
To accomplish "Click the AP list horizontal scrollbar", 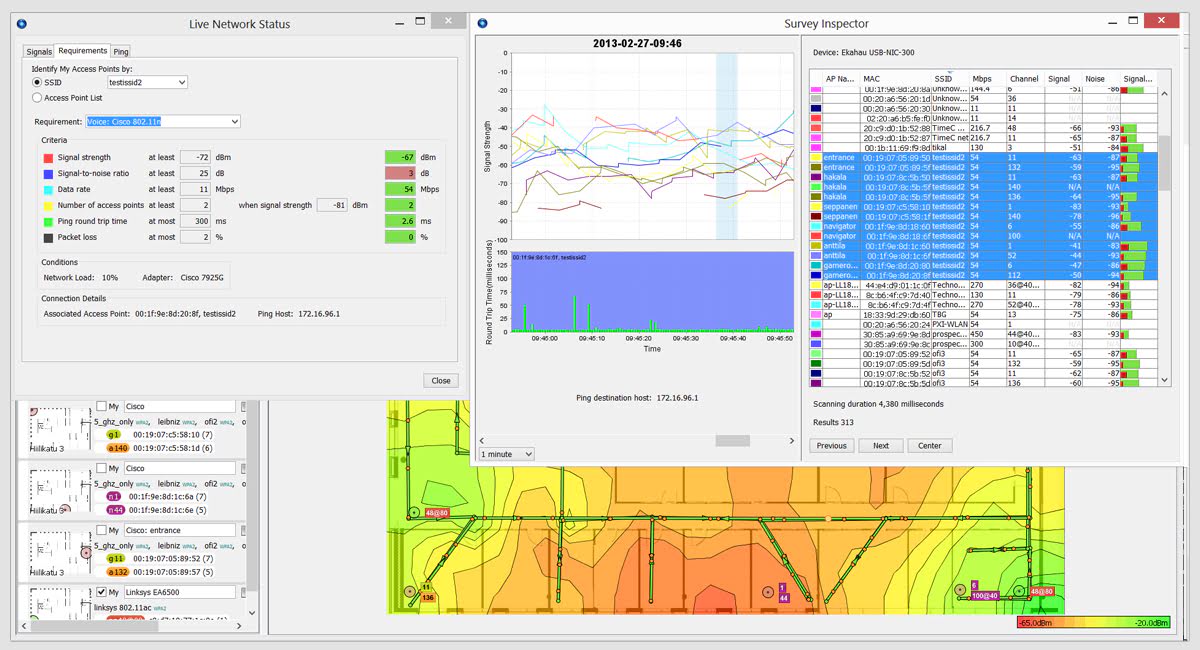I will pyautogui.click(x=131, y=627).
